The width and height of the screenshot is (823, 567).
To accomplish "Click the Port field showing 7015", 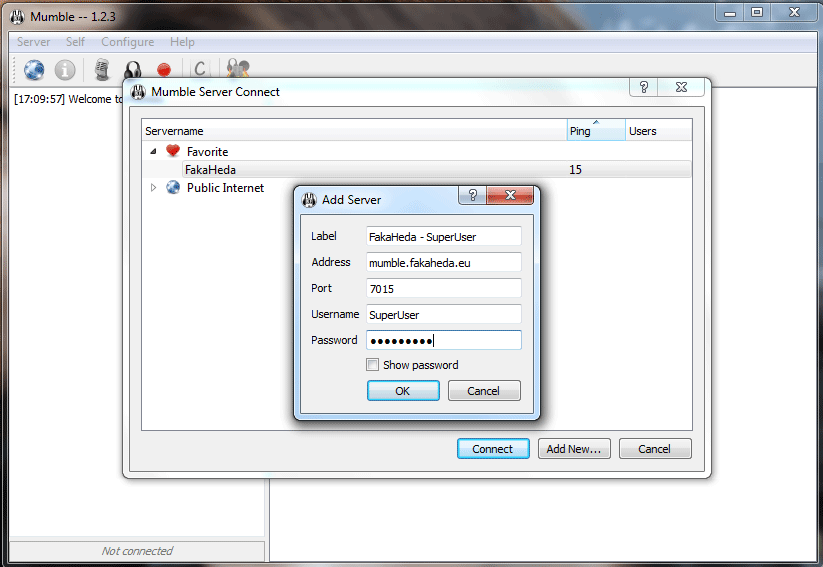I will point(444,288).
